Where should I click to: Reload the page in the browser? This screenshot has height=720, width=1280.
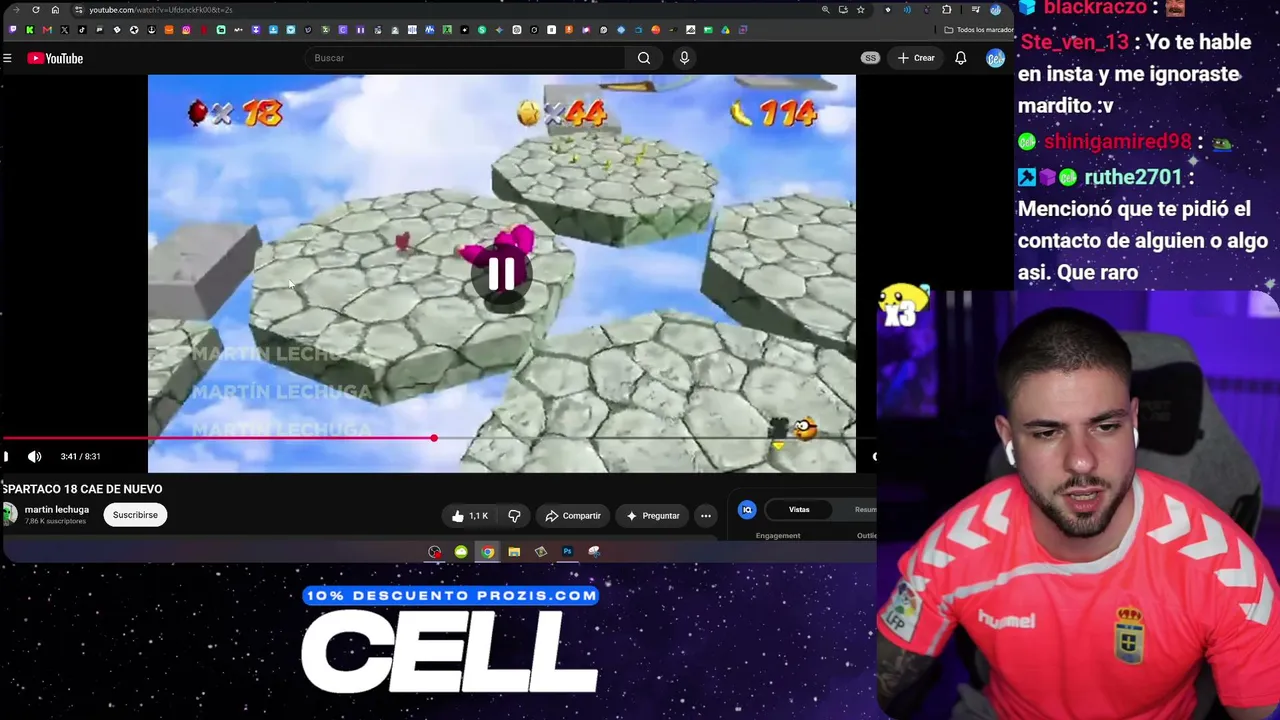tap(36, 10)
